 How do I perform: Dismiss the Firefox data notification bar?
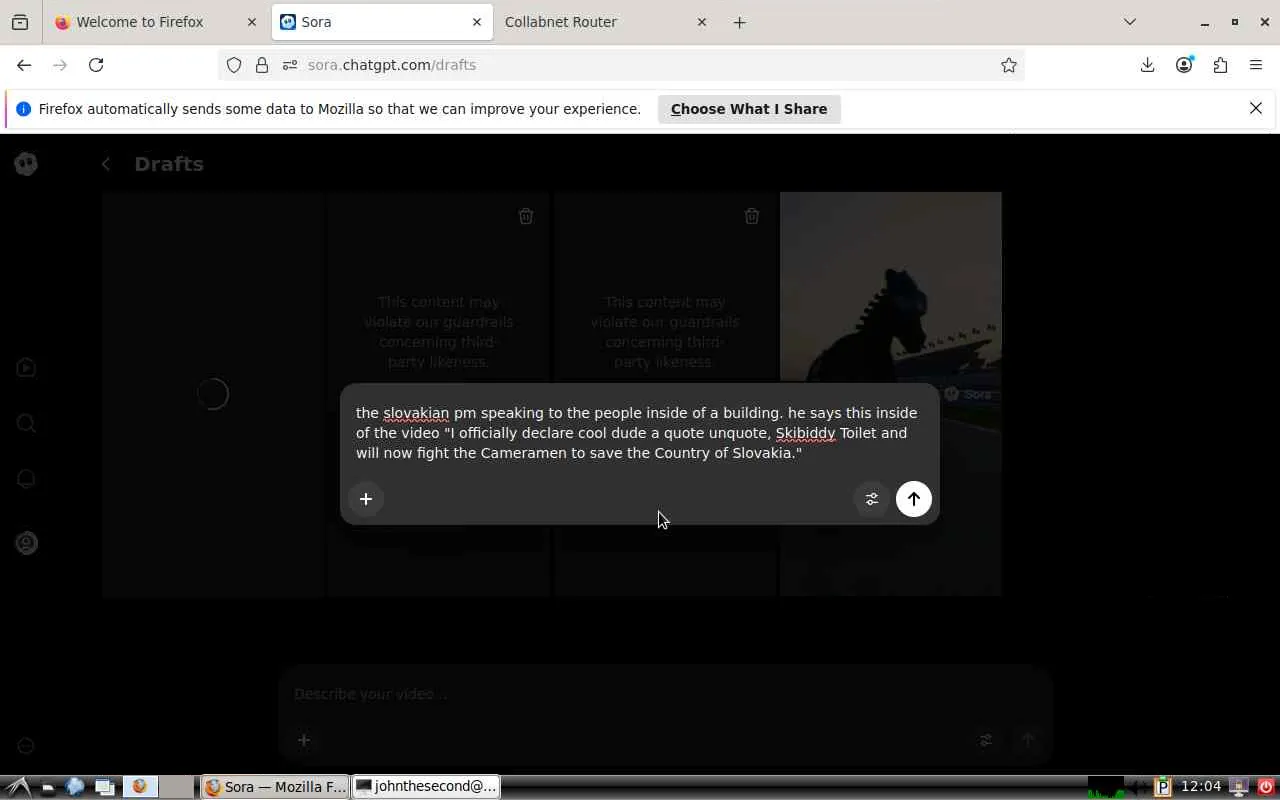point(1256,108)
